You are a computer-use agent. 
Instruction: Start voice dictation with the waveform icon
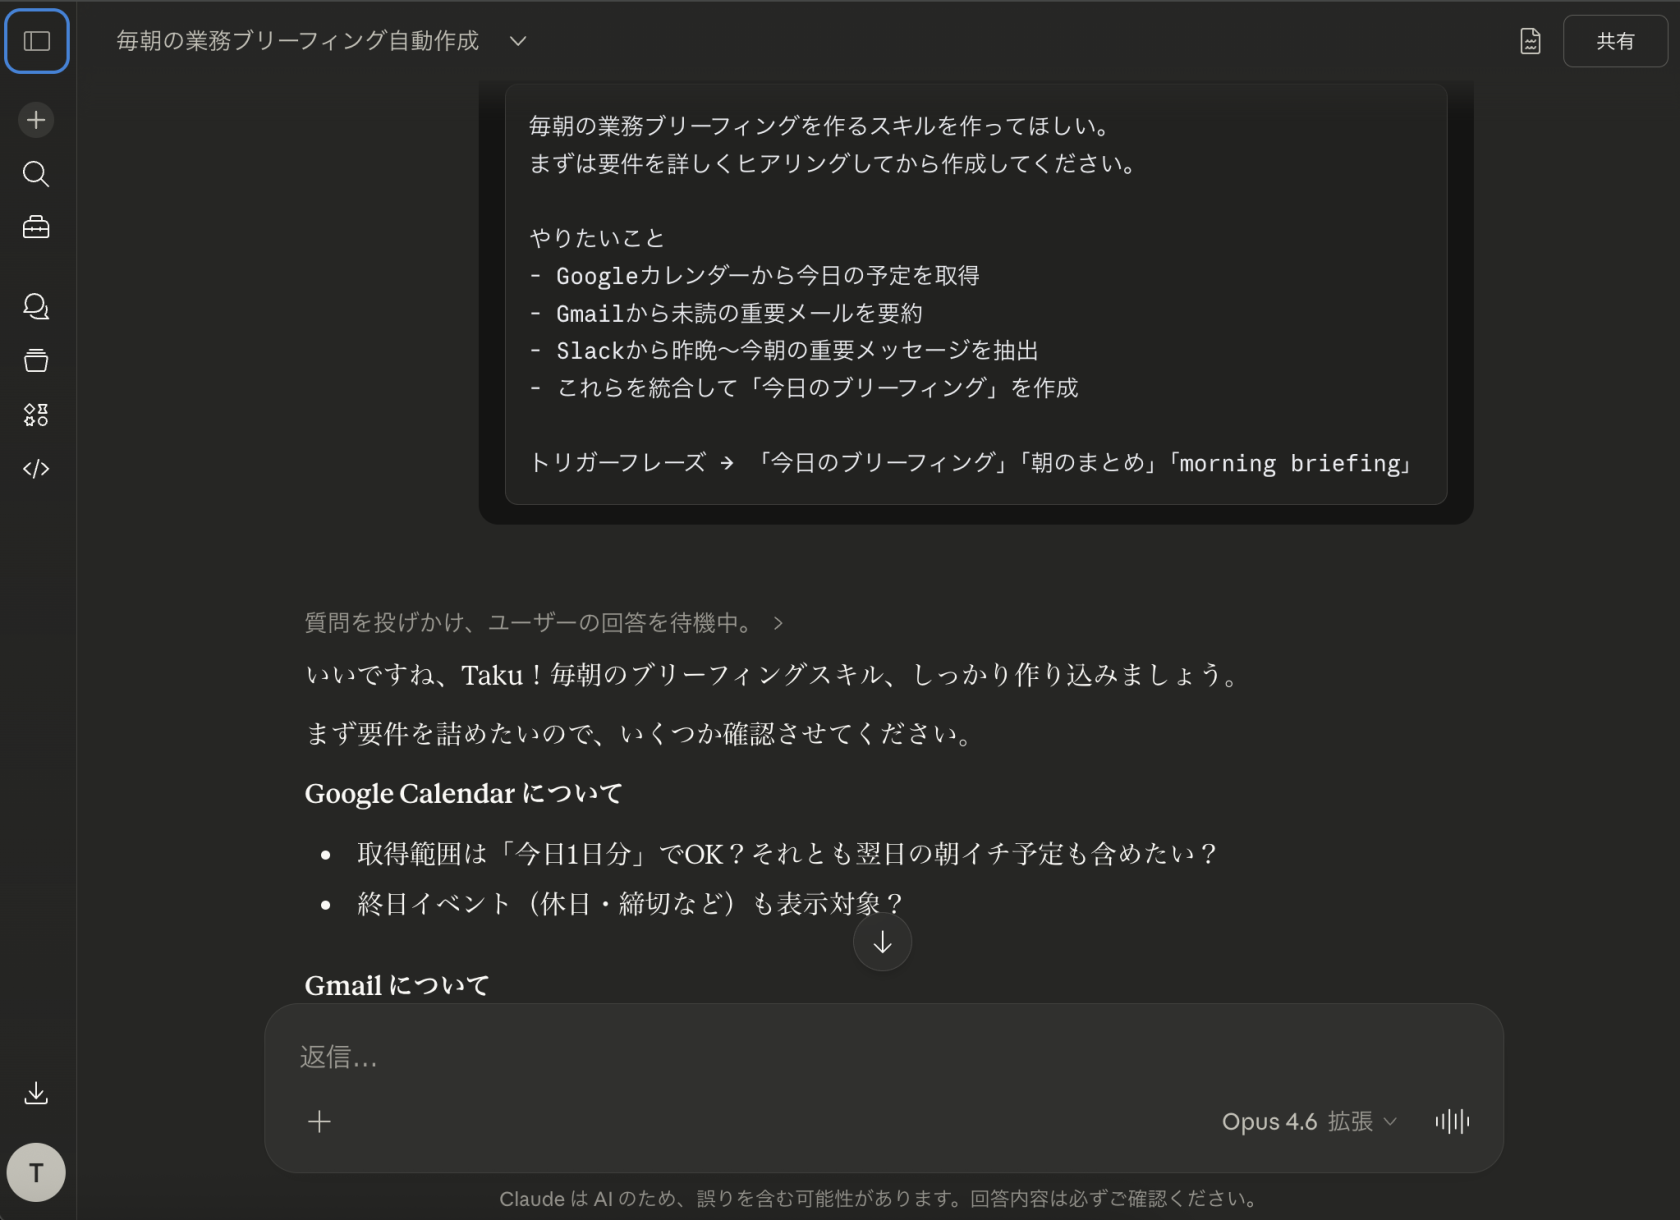click(x=1451, y=1121)
